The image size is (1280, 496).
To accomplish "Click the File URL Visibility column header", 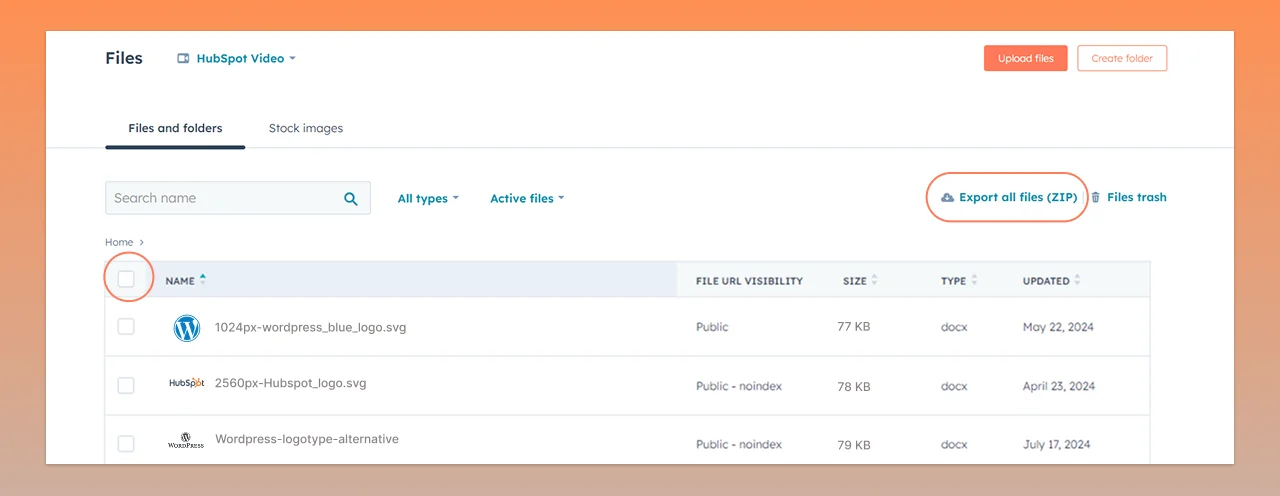I will 749,281.
